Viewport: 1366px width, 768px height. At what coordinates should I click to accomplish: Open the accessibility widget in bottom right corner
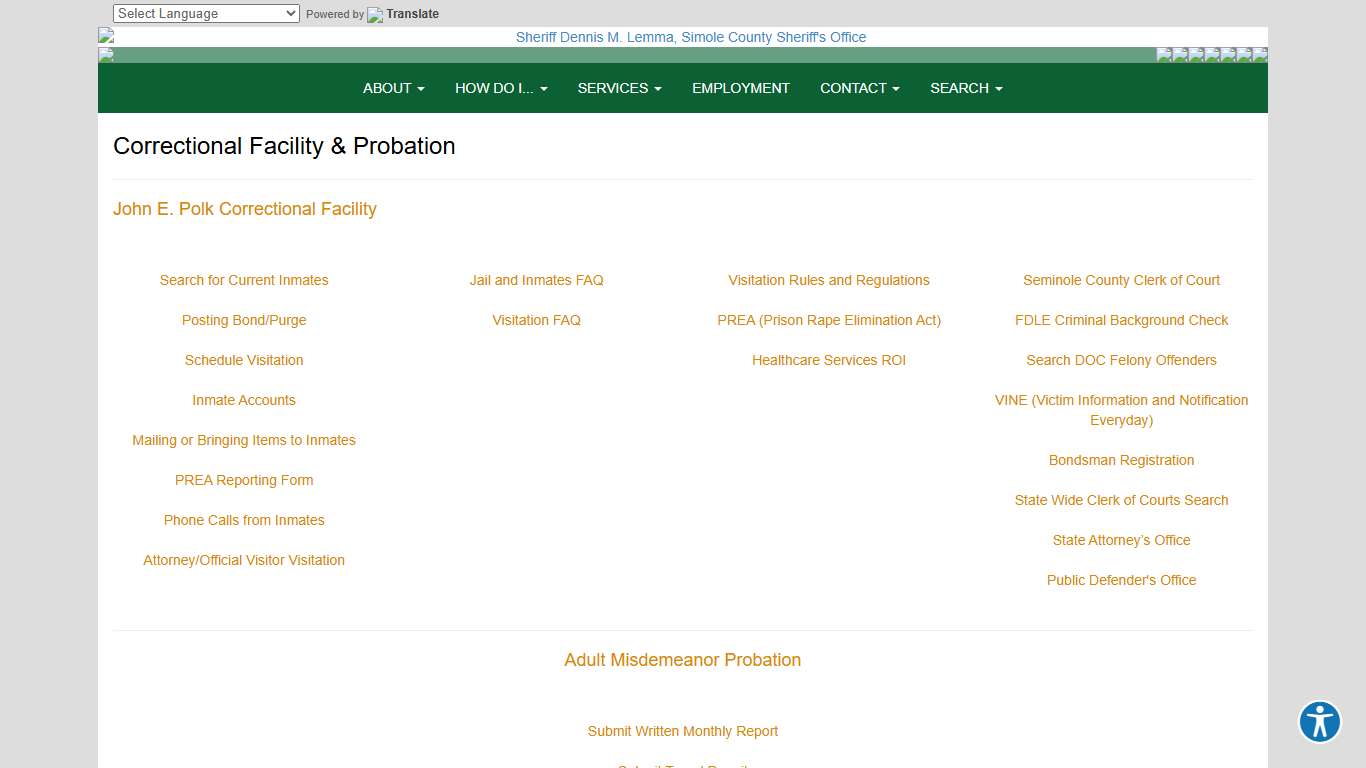click(x=1319, y=721)
